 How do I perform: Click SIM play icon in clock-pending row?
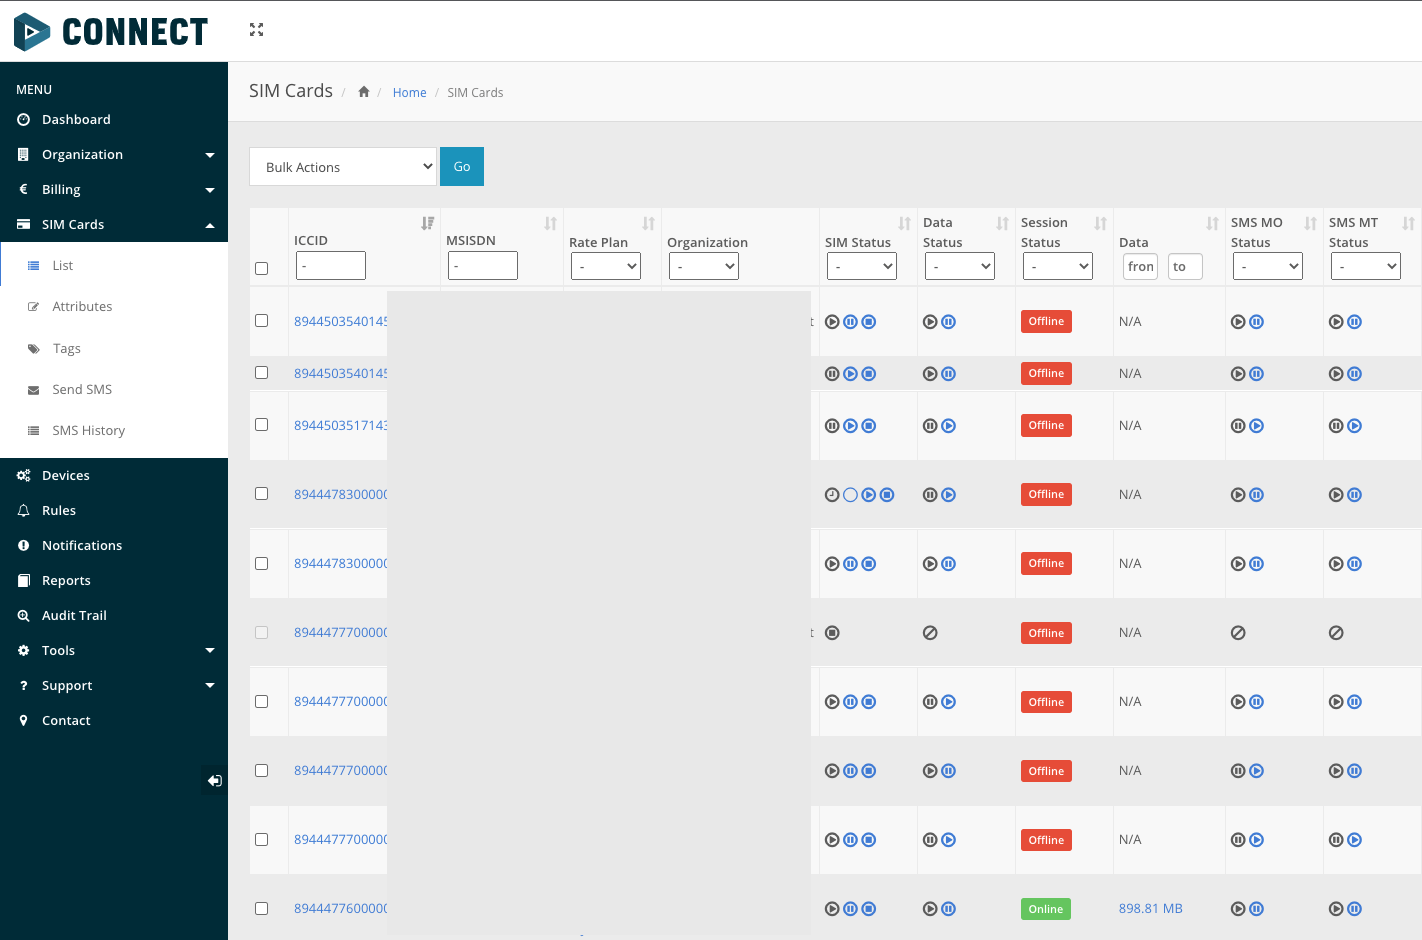click(868, 495)
